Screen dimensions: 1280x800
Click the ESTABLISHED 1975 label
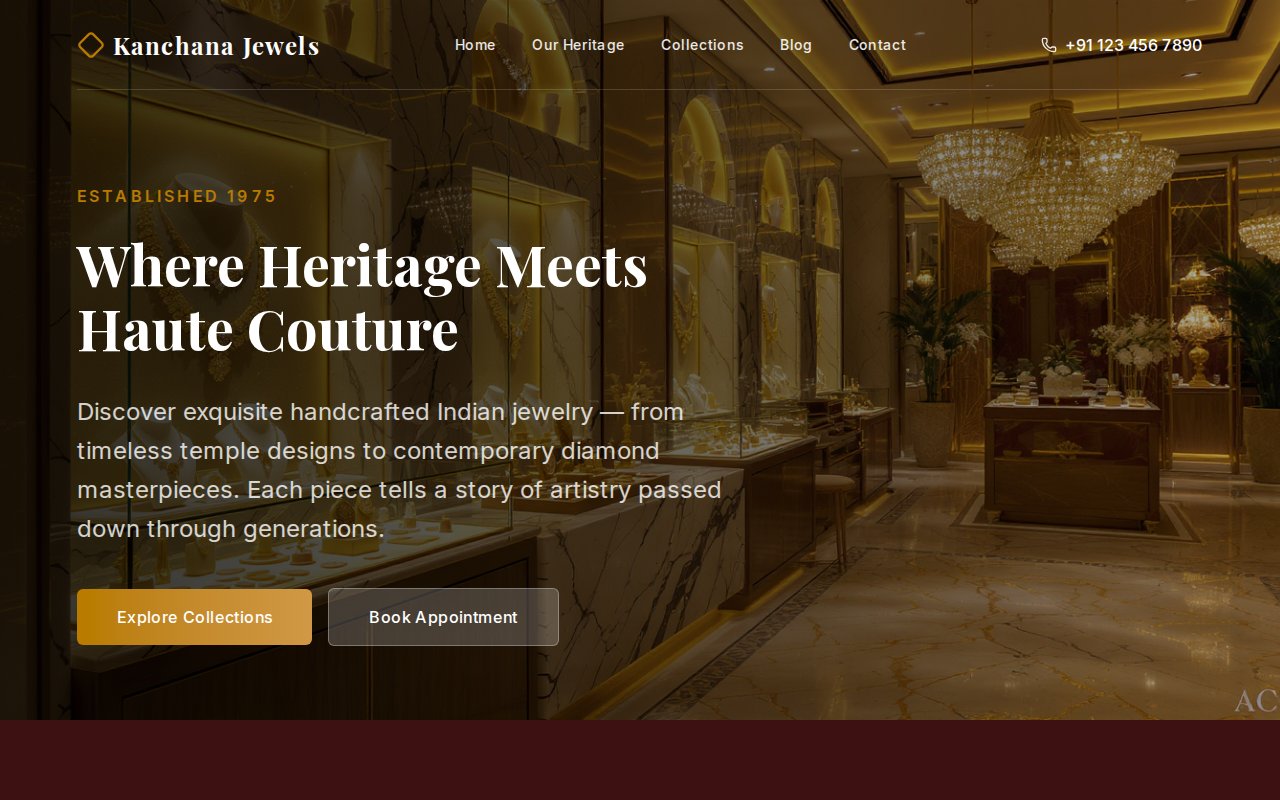click(x=177, y=196)
